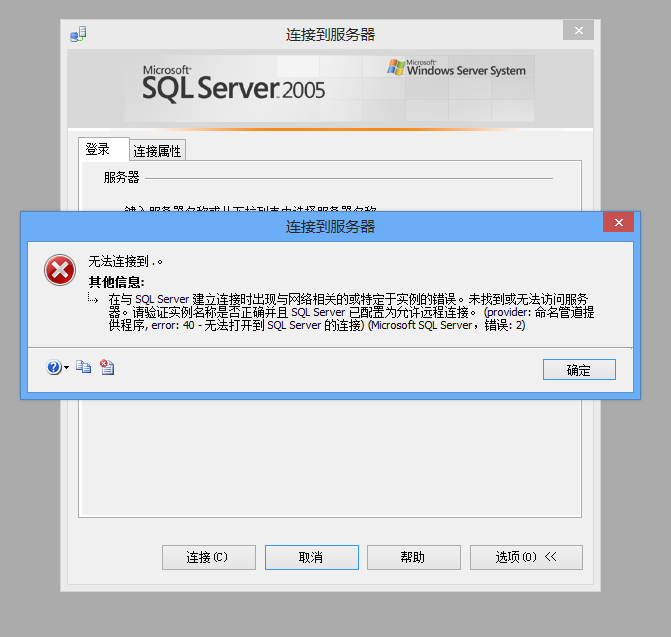Click the 连接(C) button
This screenshot has width=671, height=637.
coord(208,557)
